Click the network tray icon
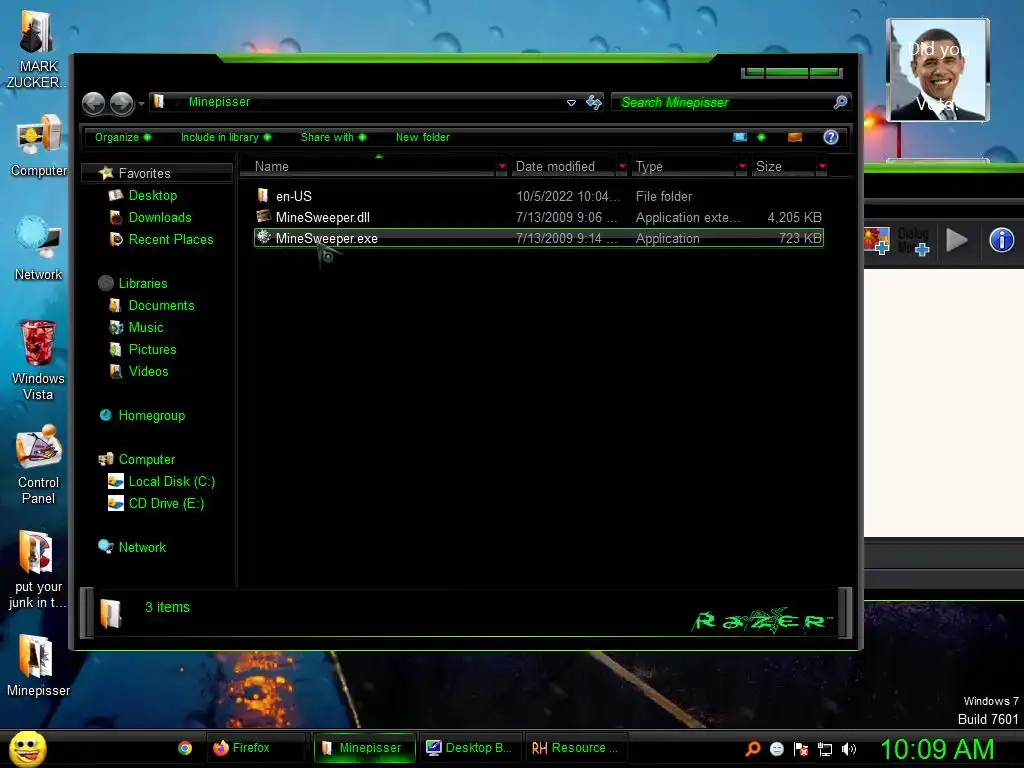The width and height of the screenshot is (1024, 768). 825,749
